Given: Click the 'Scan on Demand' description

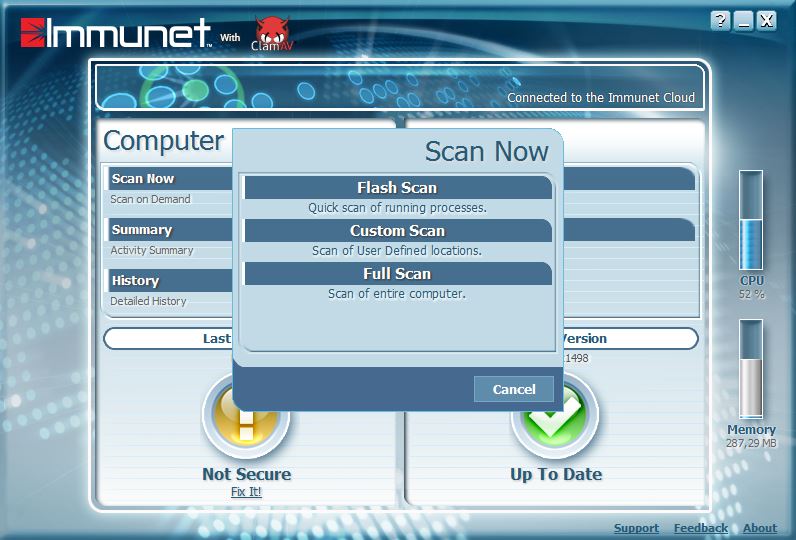Looking at the screenshot, I should coord(150,199).
